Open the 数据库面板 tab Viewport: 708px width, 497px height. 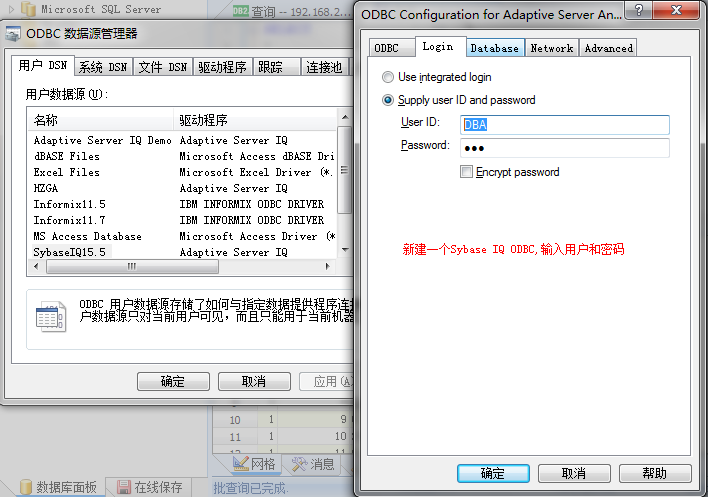[59, 487]
